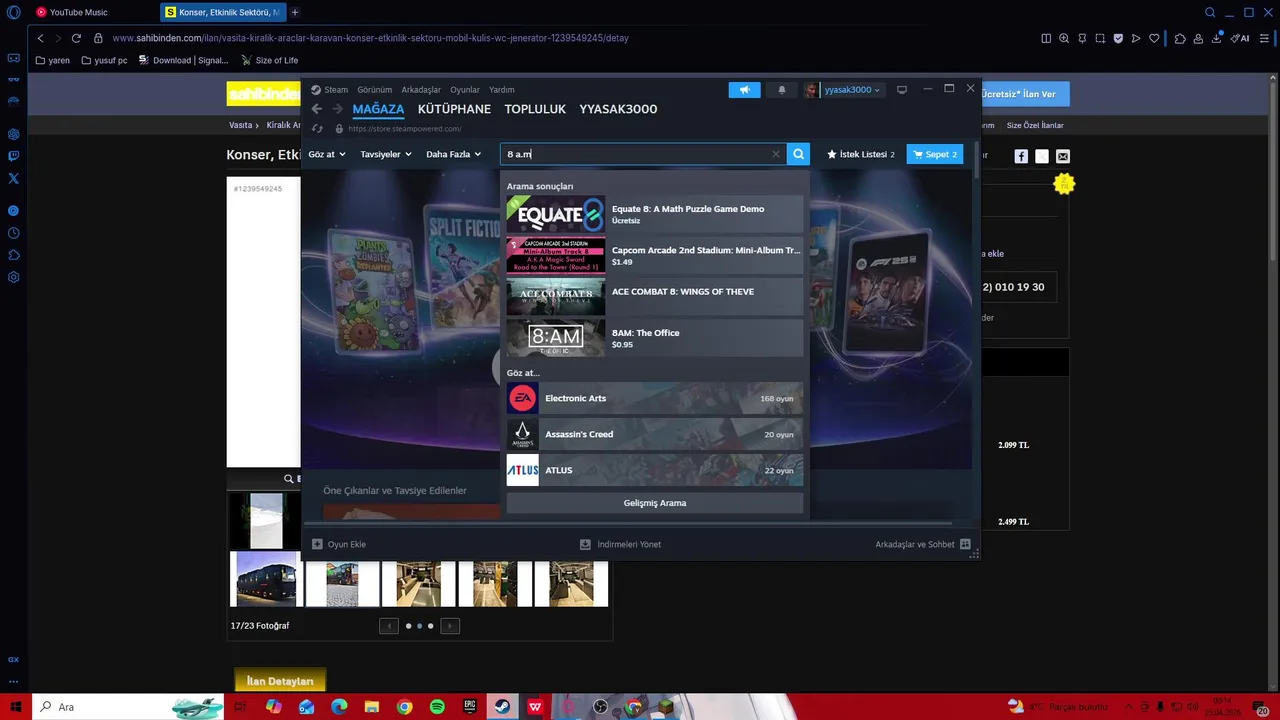1280x720 pixels.
Task: Switch to the YouTube Music browser tab
Action: 78,12
